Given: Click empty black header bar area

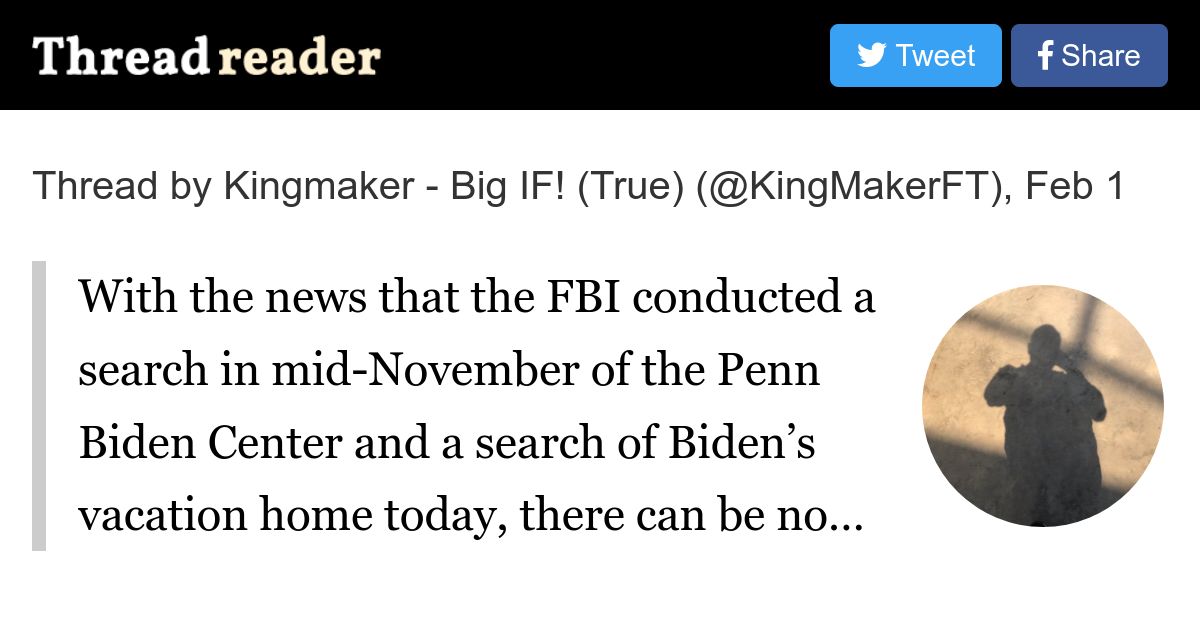Looking at the screenshot, I should (600, 55).
